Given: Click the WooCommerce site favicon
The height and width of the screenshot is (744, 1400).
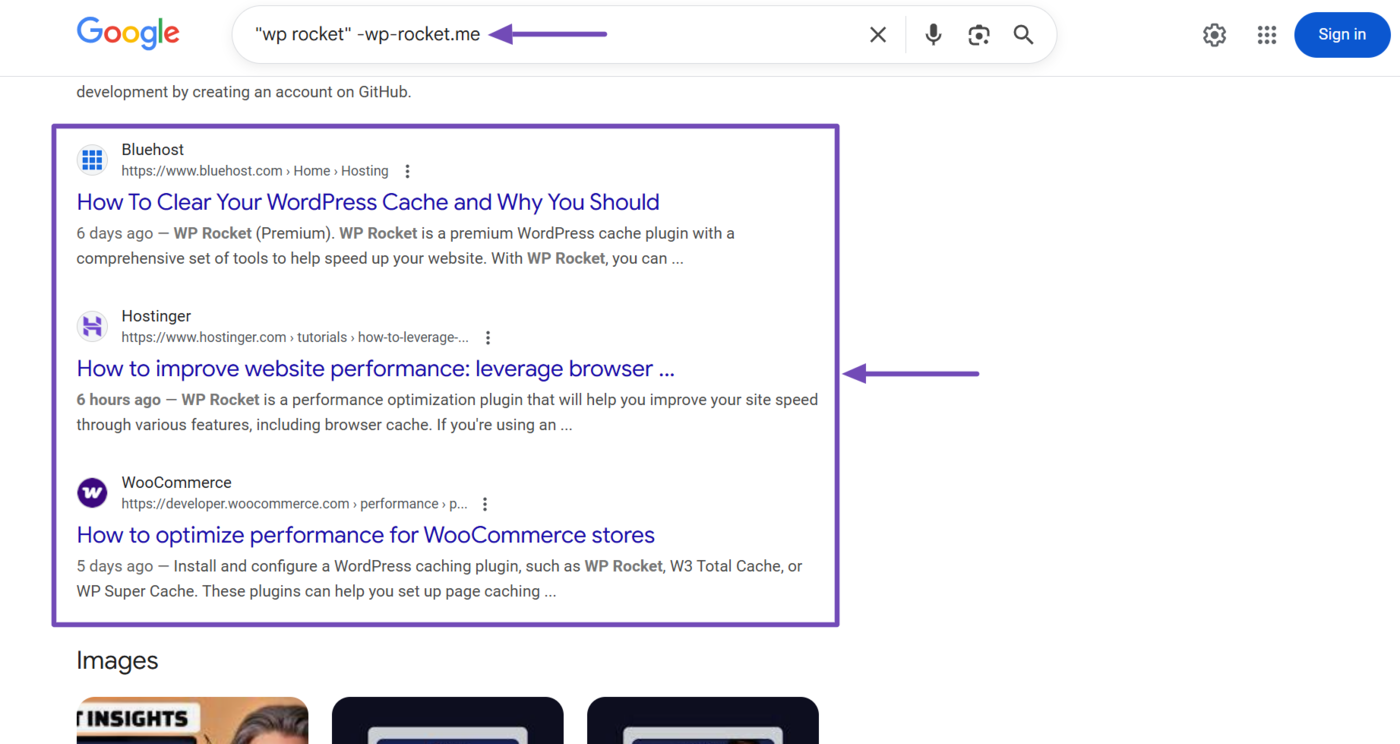Looking at the screenshot, I should coord(92,492).
